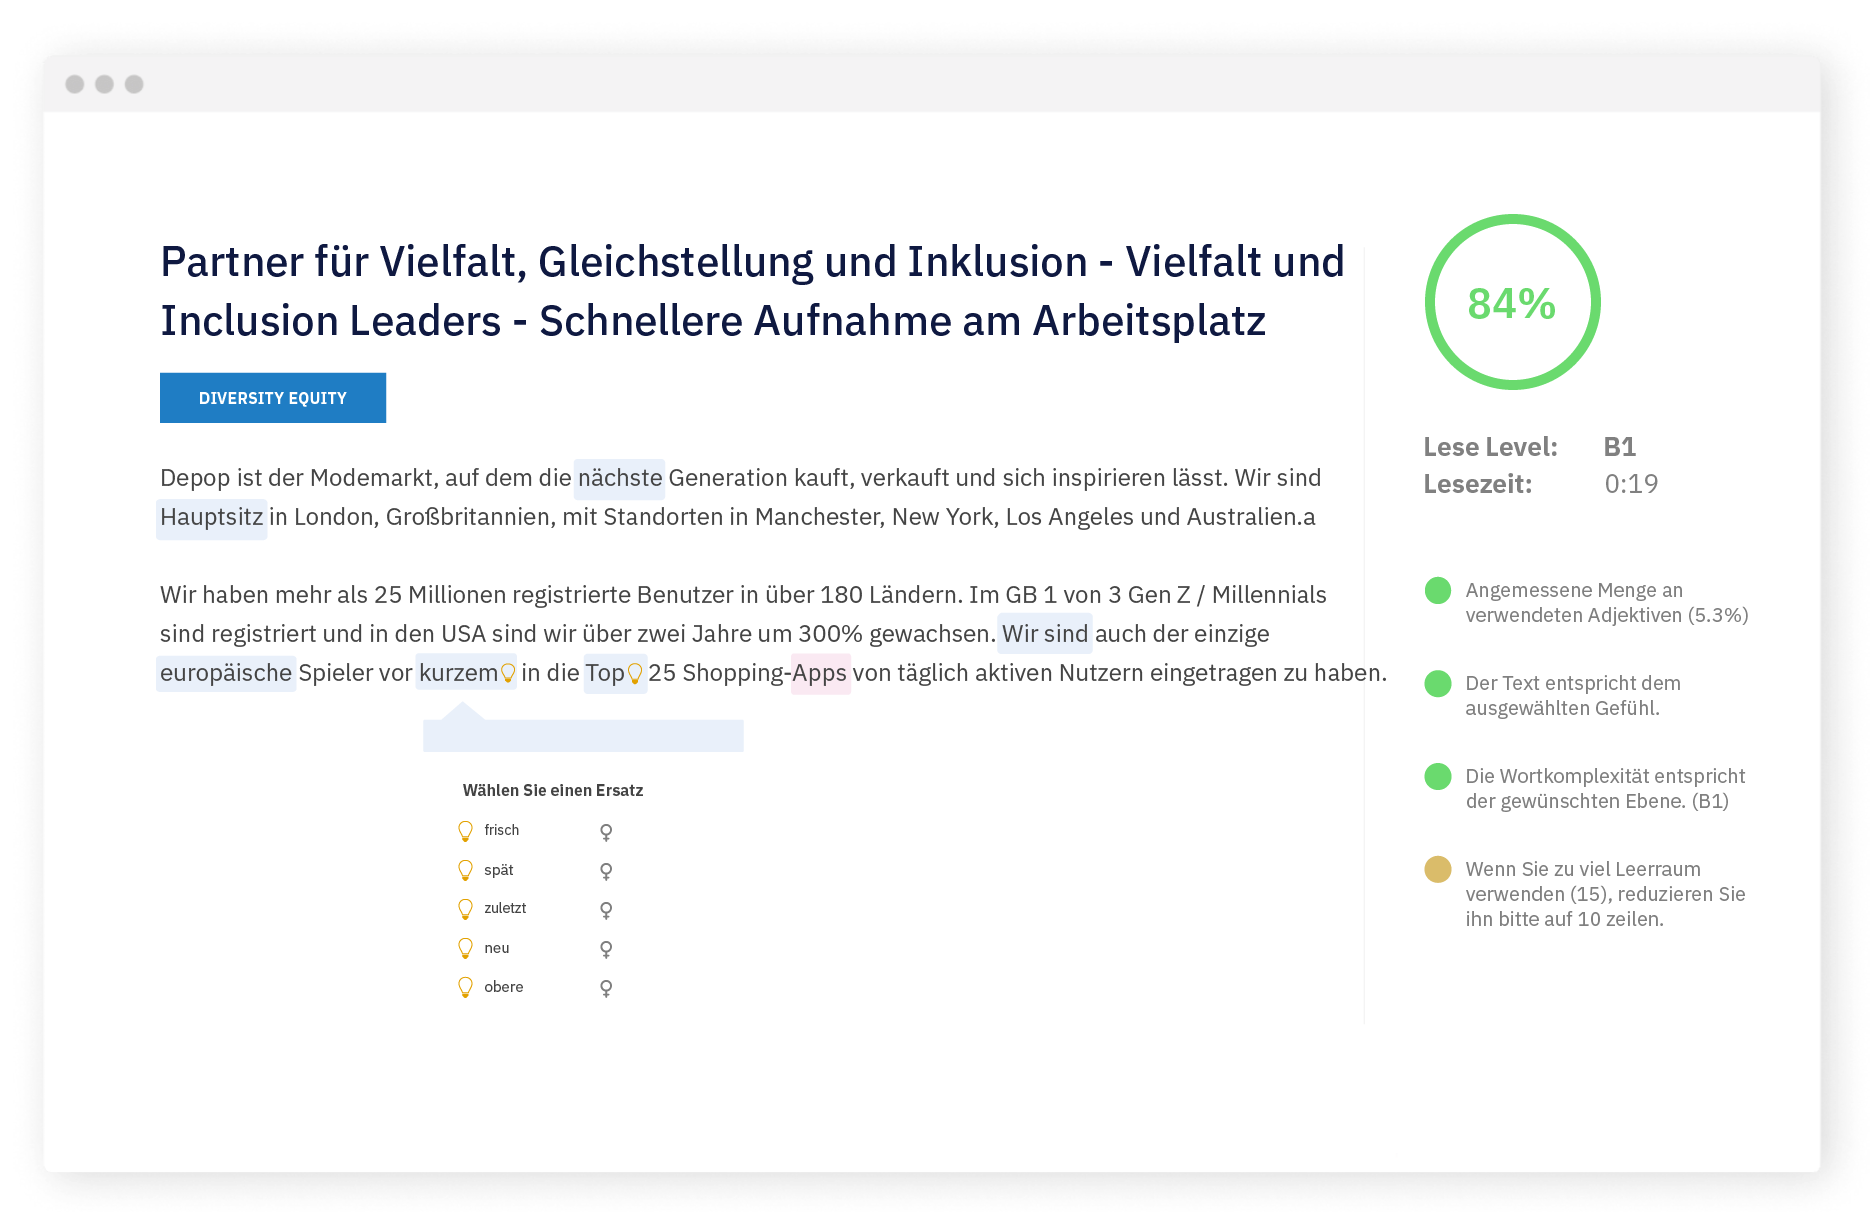Open suggestions for highlighted word "nächste"
The height and width of the screenshot is (1212, 1874).
[x=619, y=478]
